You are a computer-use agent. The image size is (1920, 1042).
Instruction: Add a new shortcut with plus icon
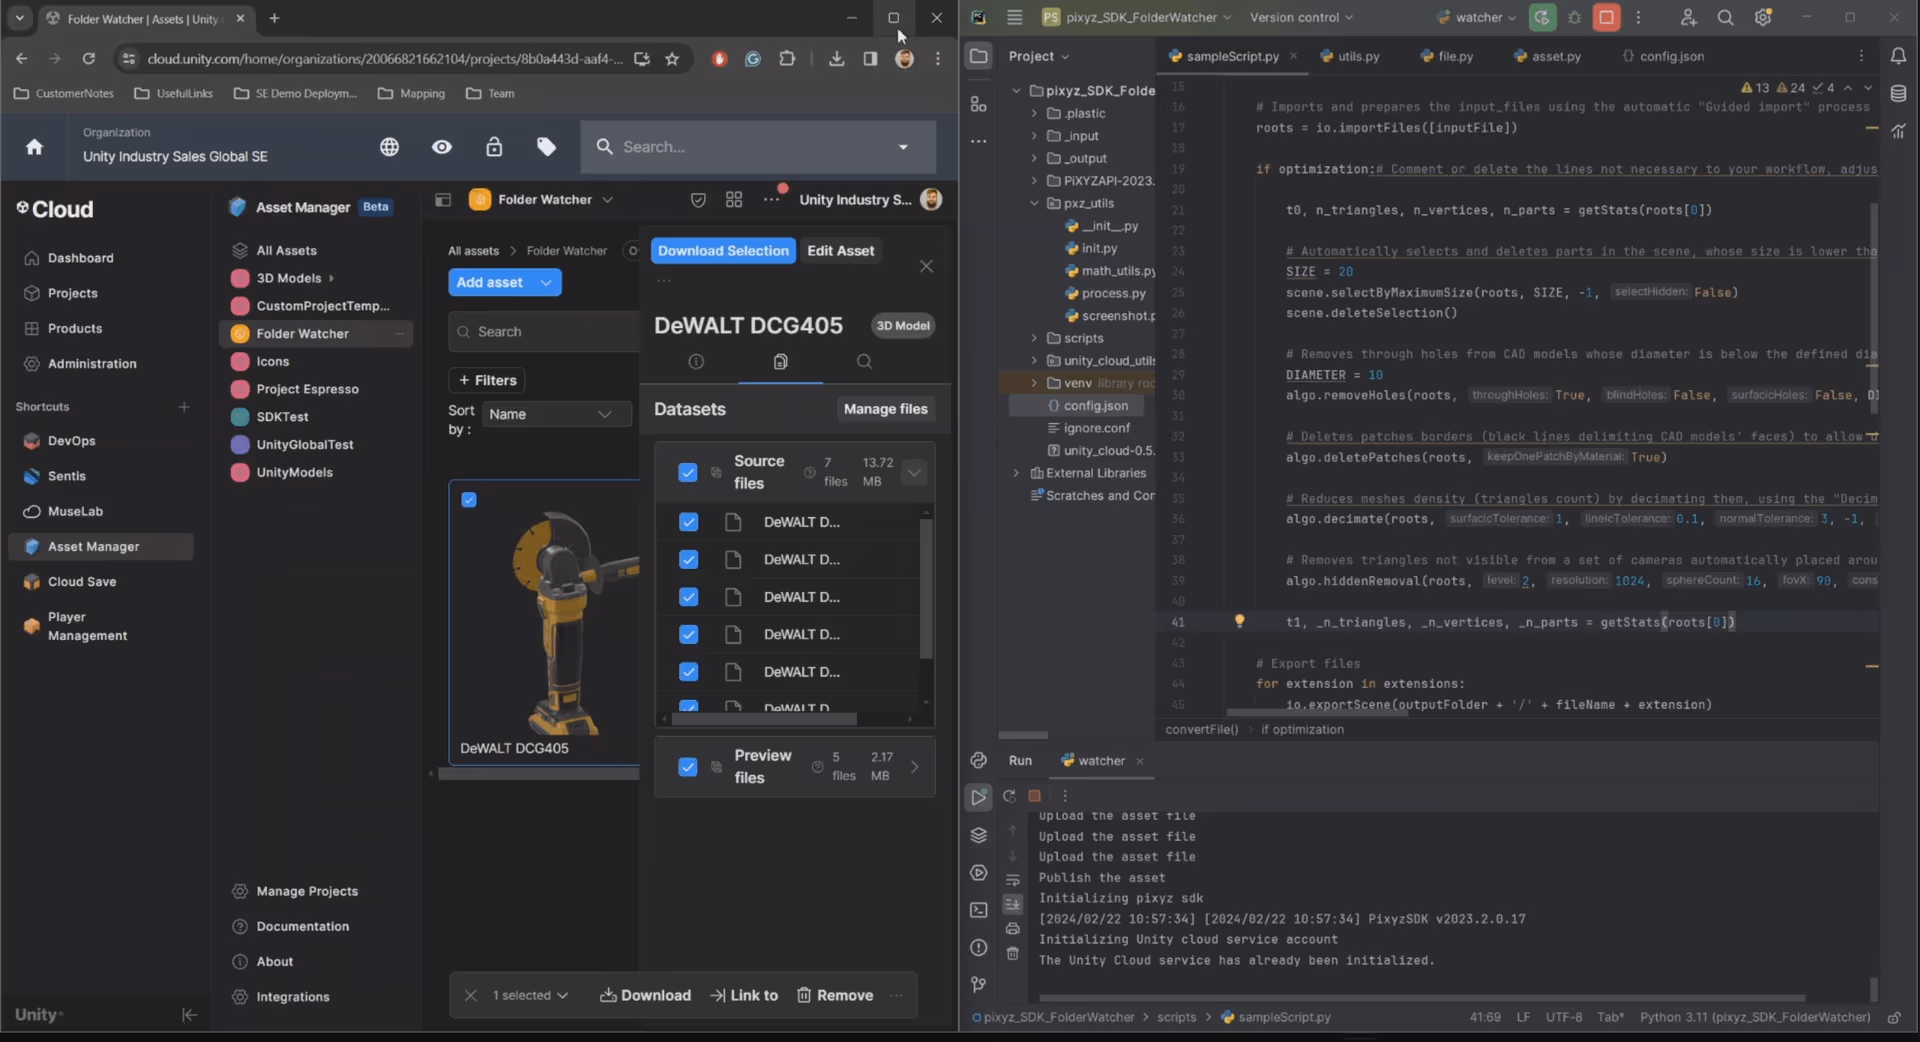[184, 407]
